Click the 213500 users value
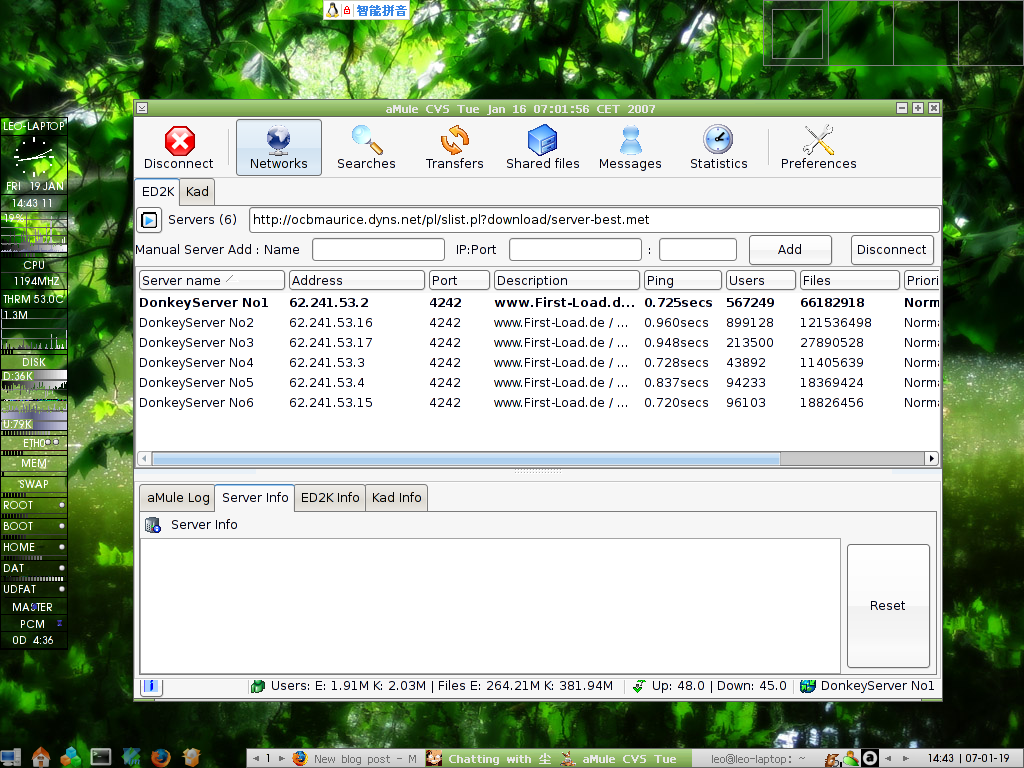 (750, 343)
